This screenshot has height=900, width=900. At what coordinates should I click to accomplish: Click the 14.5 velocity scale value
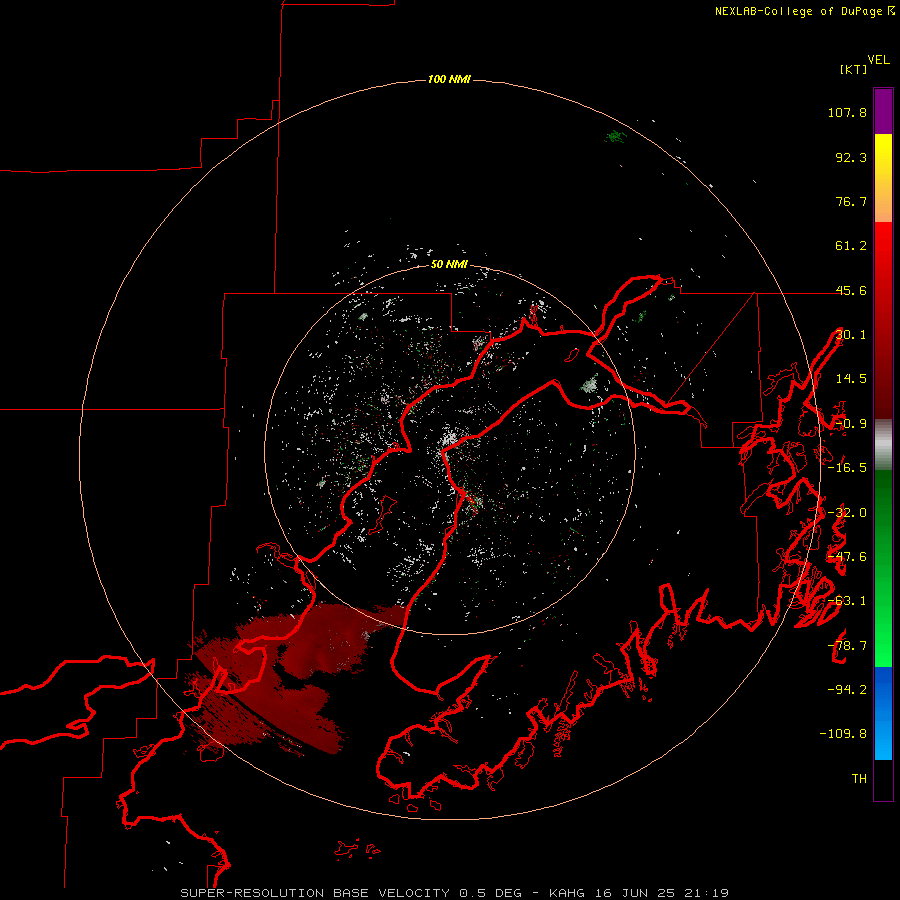point(851,379)
